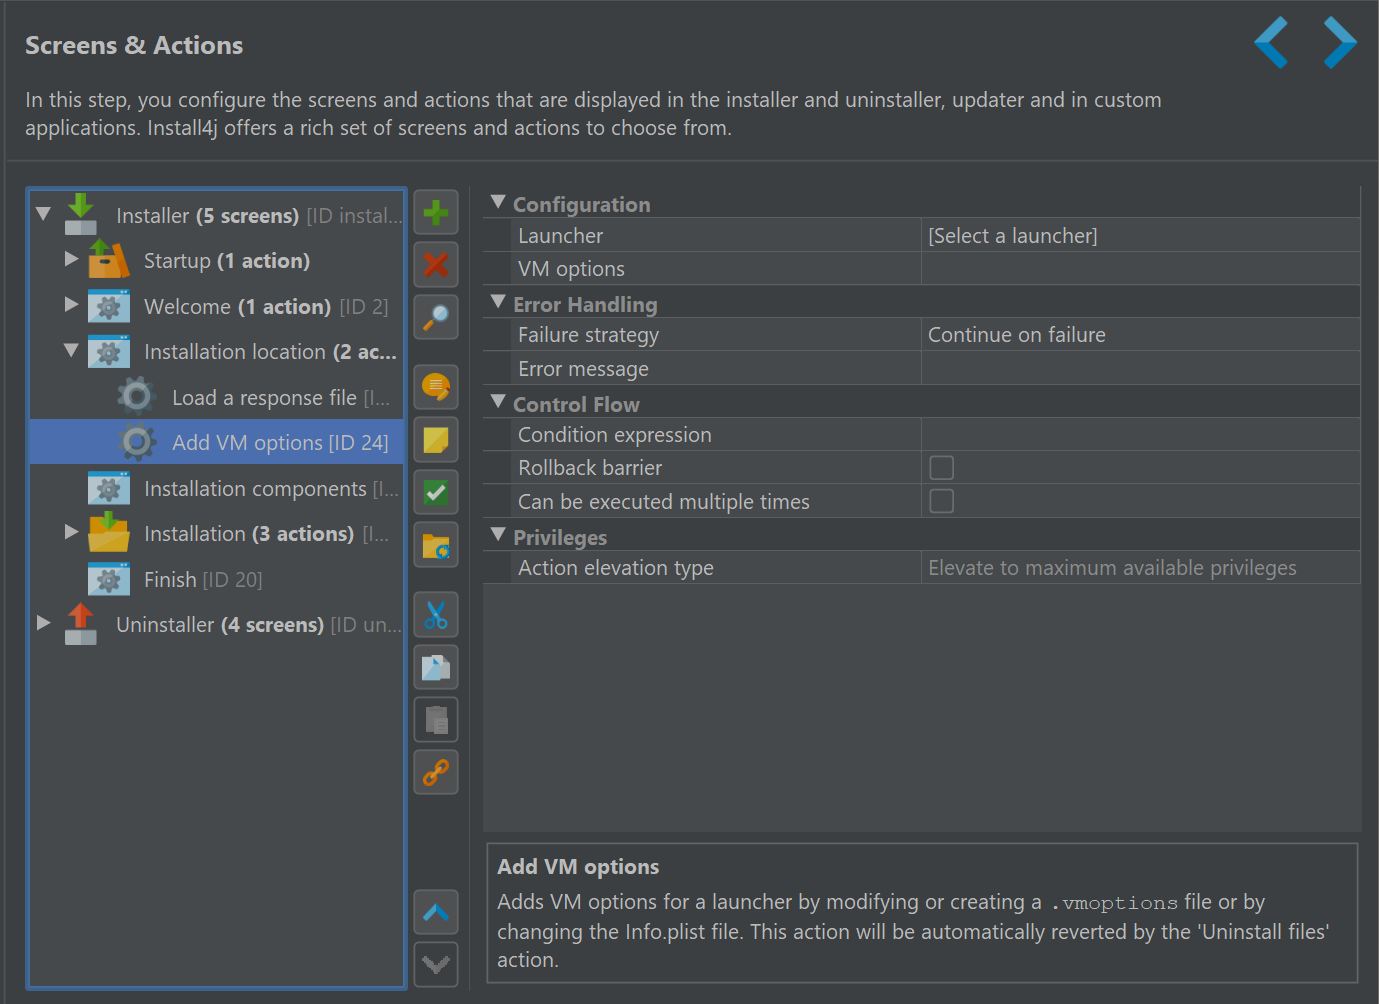Go to previous step with left arrow
The height and width of the screenshot is (1004, 1379).
pos(1271,42)
